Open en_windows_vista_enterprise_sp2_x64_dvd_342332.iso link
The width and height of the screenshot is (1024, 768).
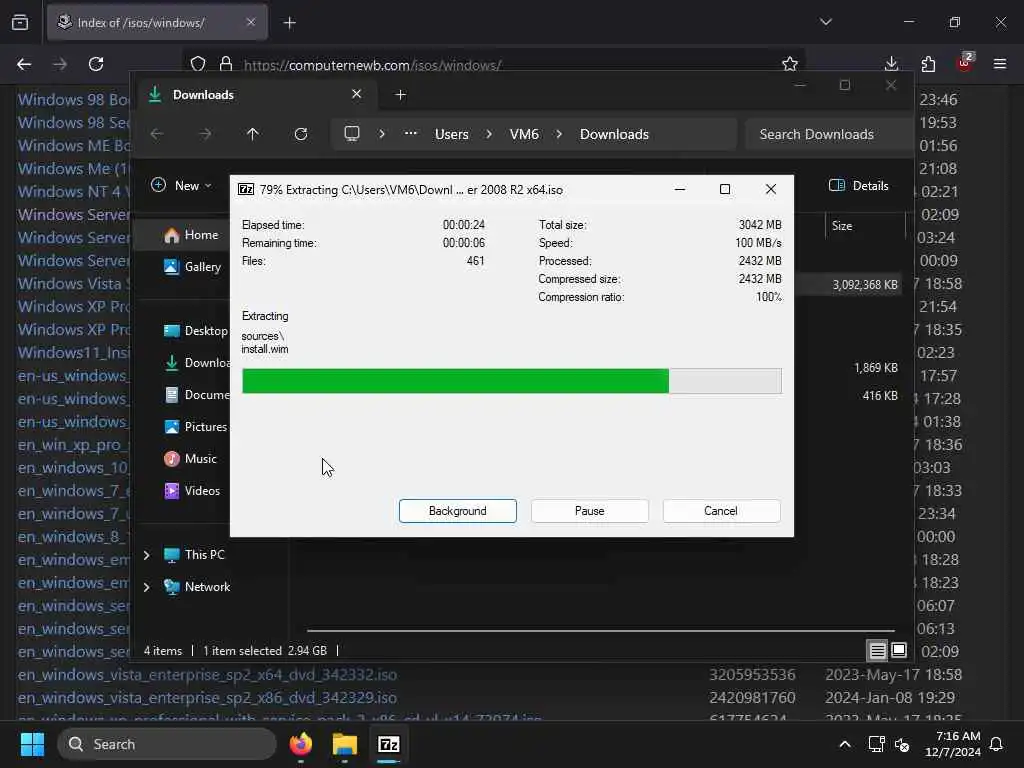207,674
